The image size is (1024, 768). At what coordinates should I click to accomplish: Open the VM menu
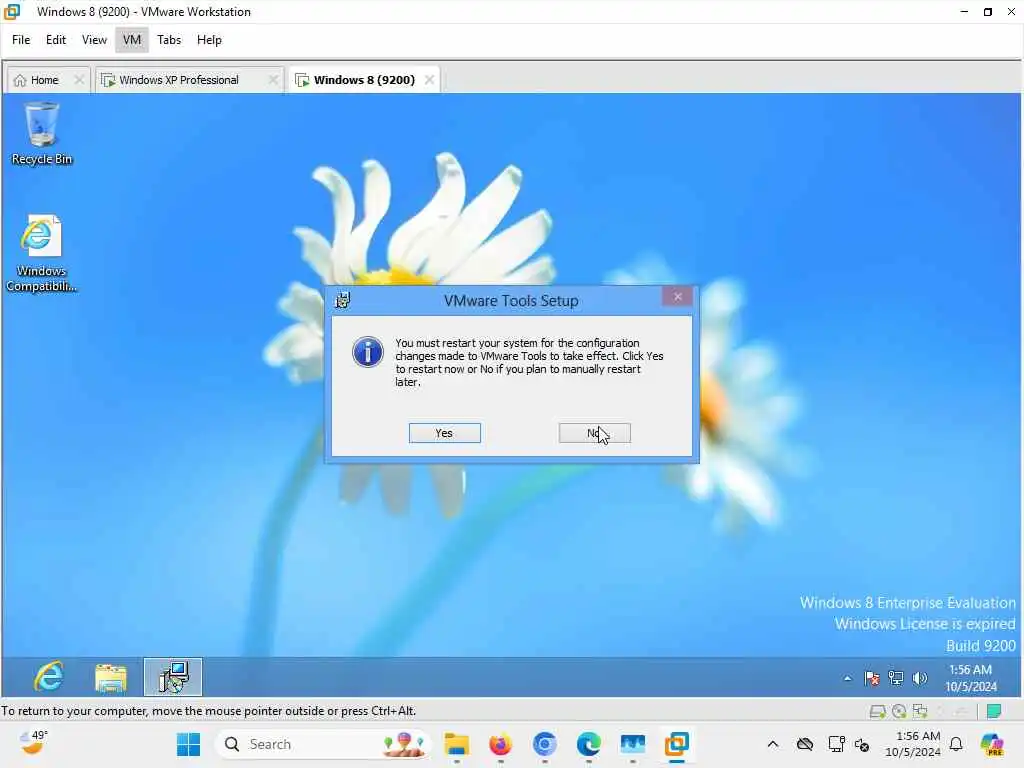132,40
